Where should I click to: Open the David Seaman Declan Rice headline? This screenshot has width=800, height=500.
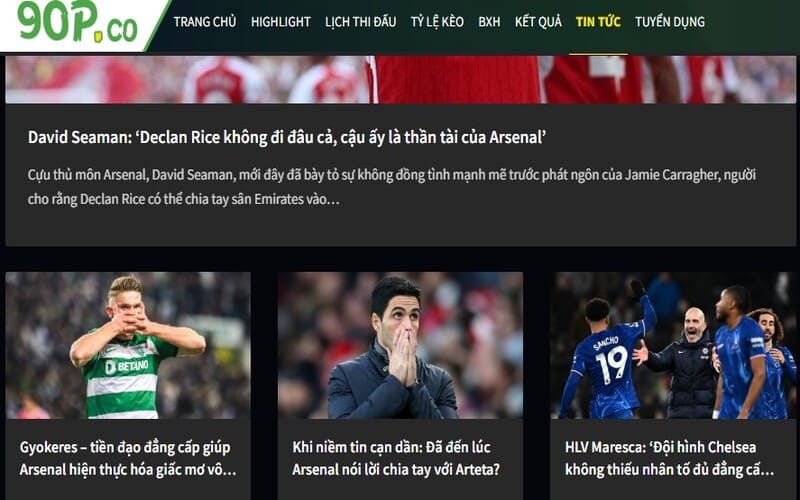(x=287, y=137)
